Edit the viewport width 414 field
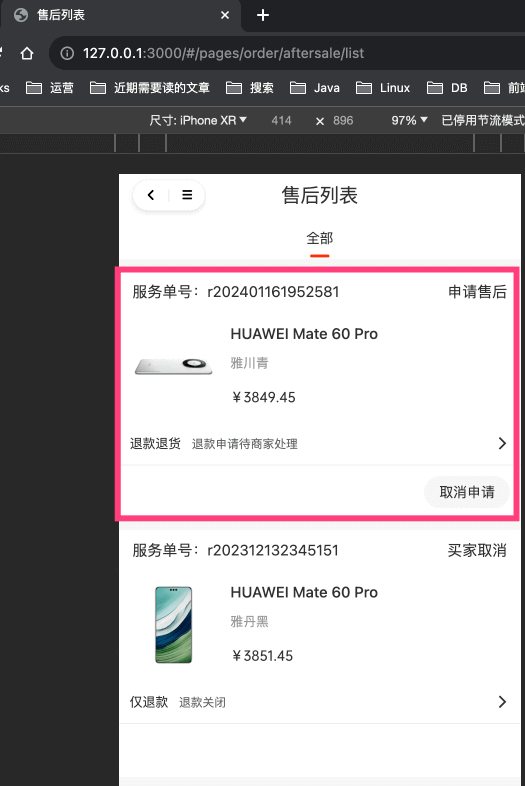525x786 pixels. pos(281,120)
